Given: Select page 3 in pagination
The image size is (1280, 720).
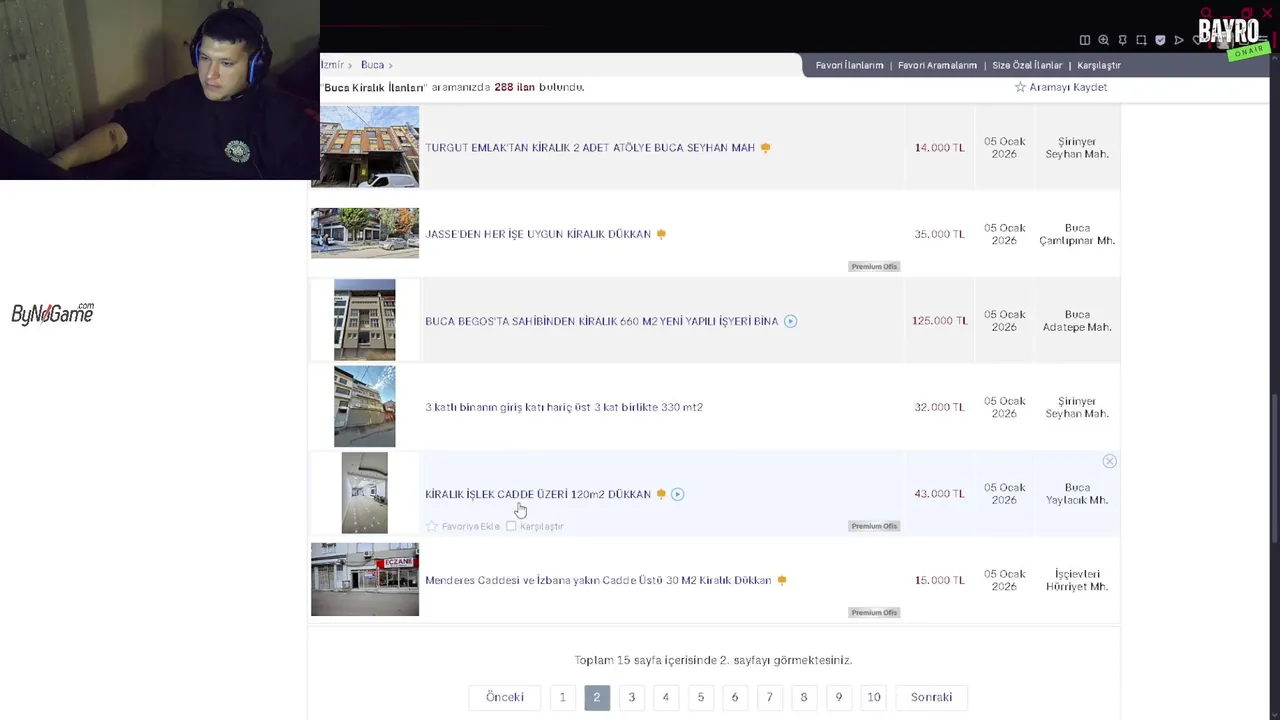Looking at the screenshot, I should point(631,697).
